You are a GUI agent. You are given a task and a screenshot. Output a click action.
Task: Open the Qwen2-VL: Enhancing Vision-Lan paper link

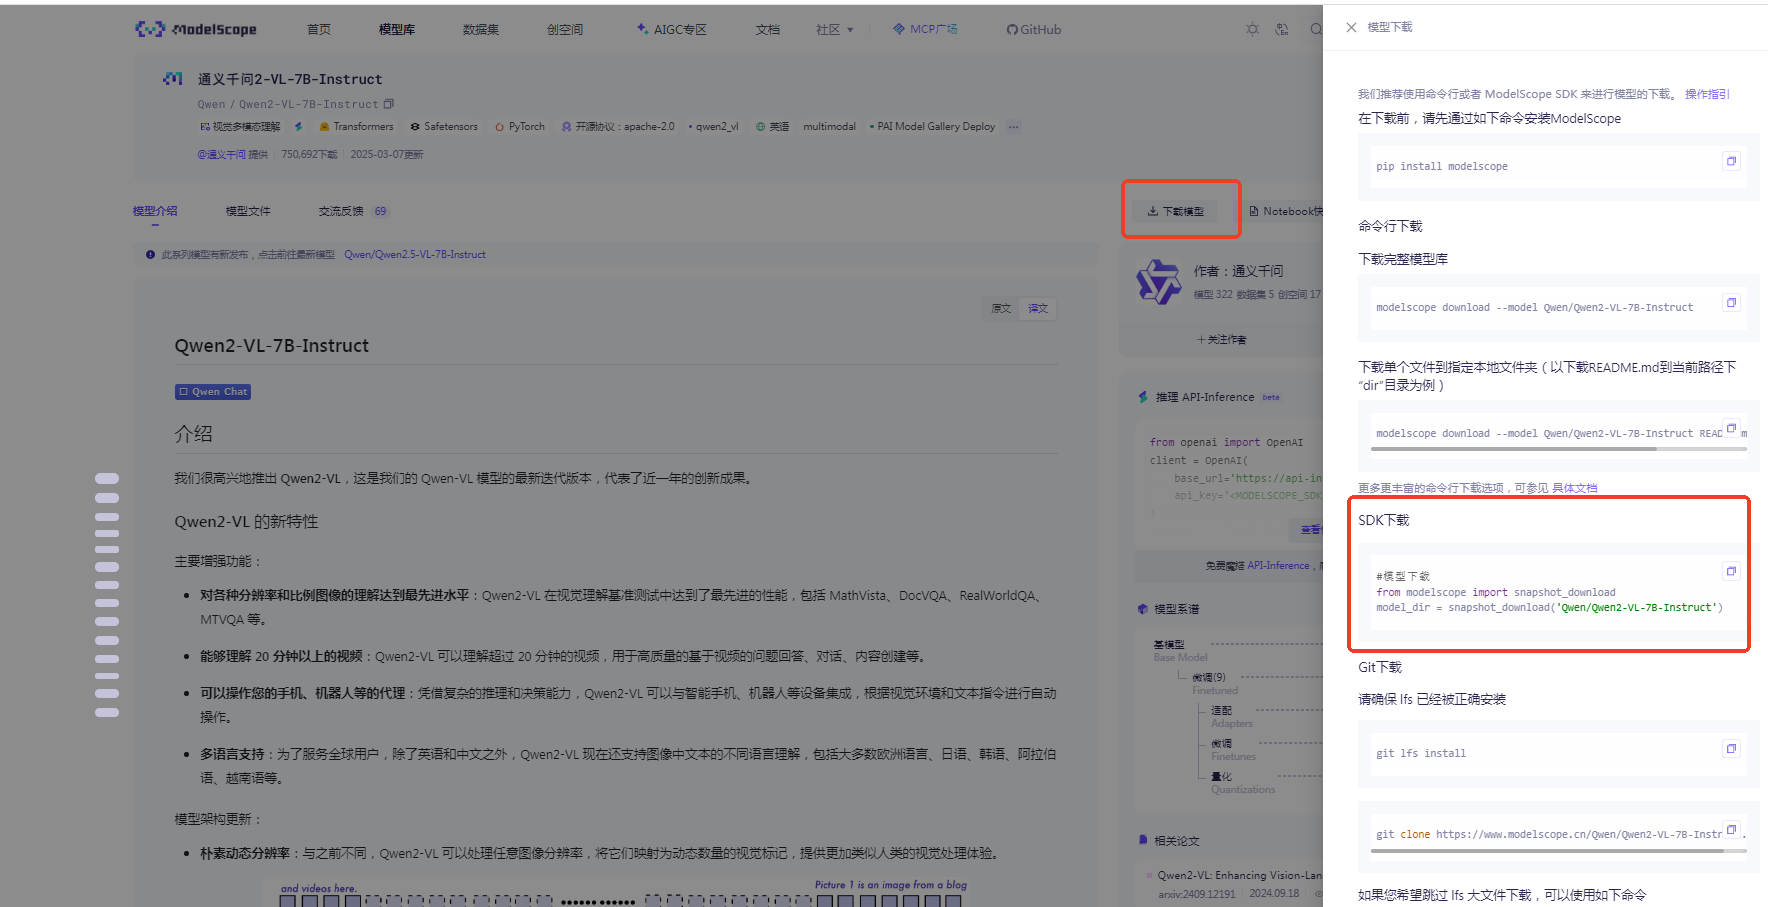tap(1240, 875)
